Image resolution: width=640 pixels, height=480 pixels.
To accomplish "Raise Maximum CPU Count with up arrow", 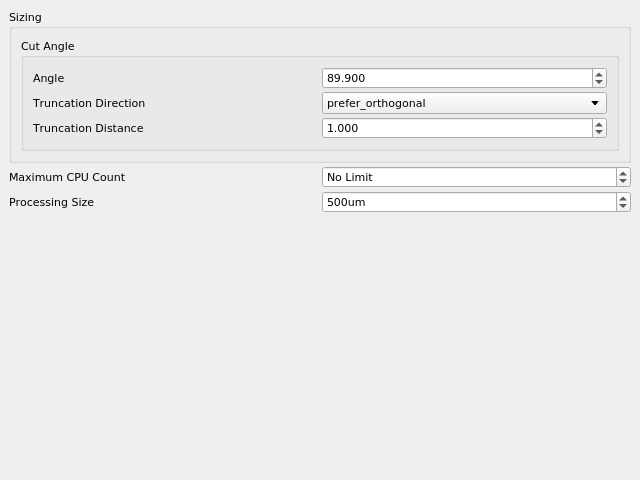I will point(623,173).
